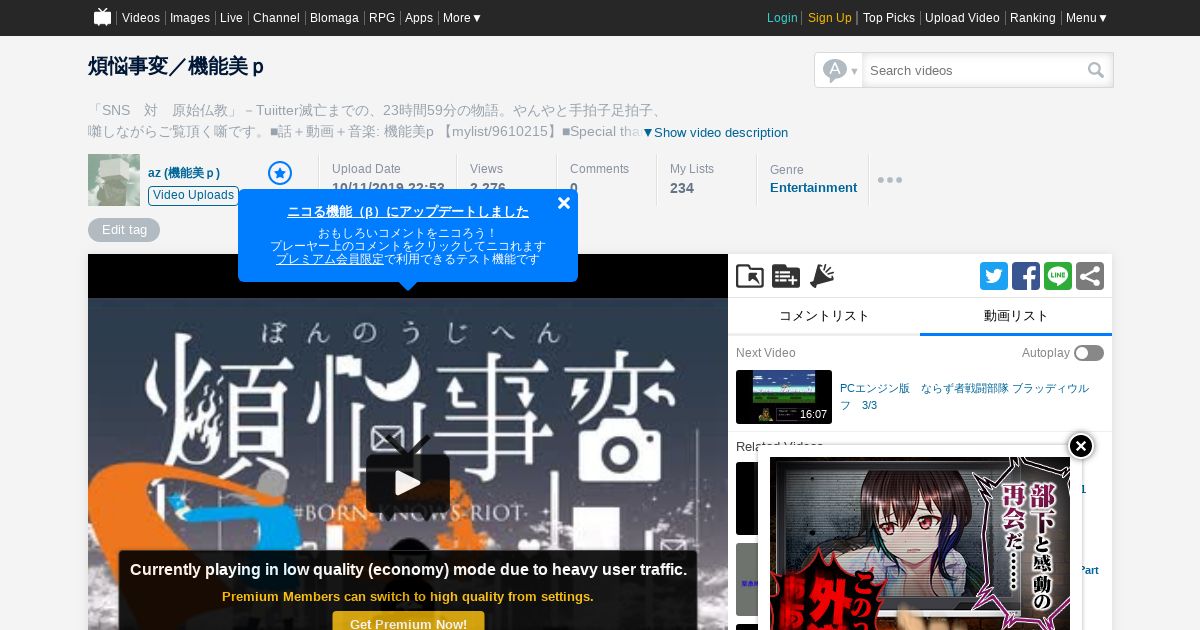Open the Entertainment genre link

813,187
